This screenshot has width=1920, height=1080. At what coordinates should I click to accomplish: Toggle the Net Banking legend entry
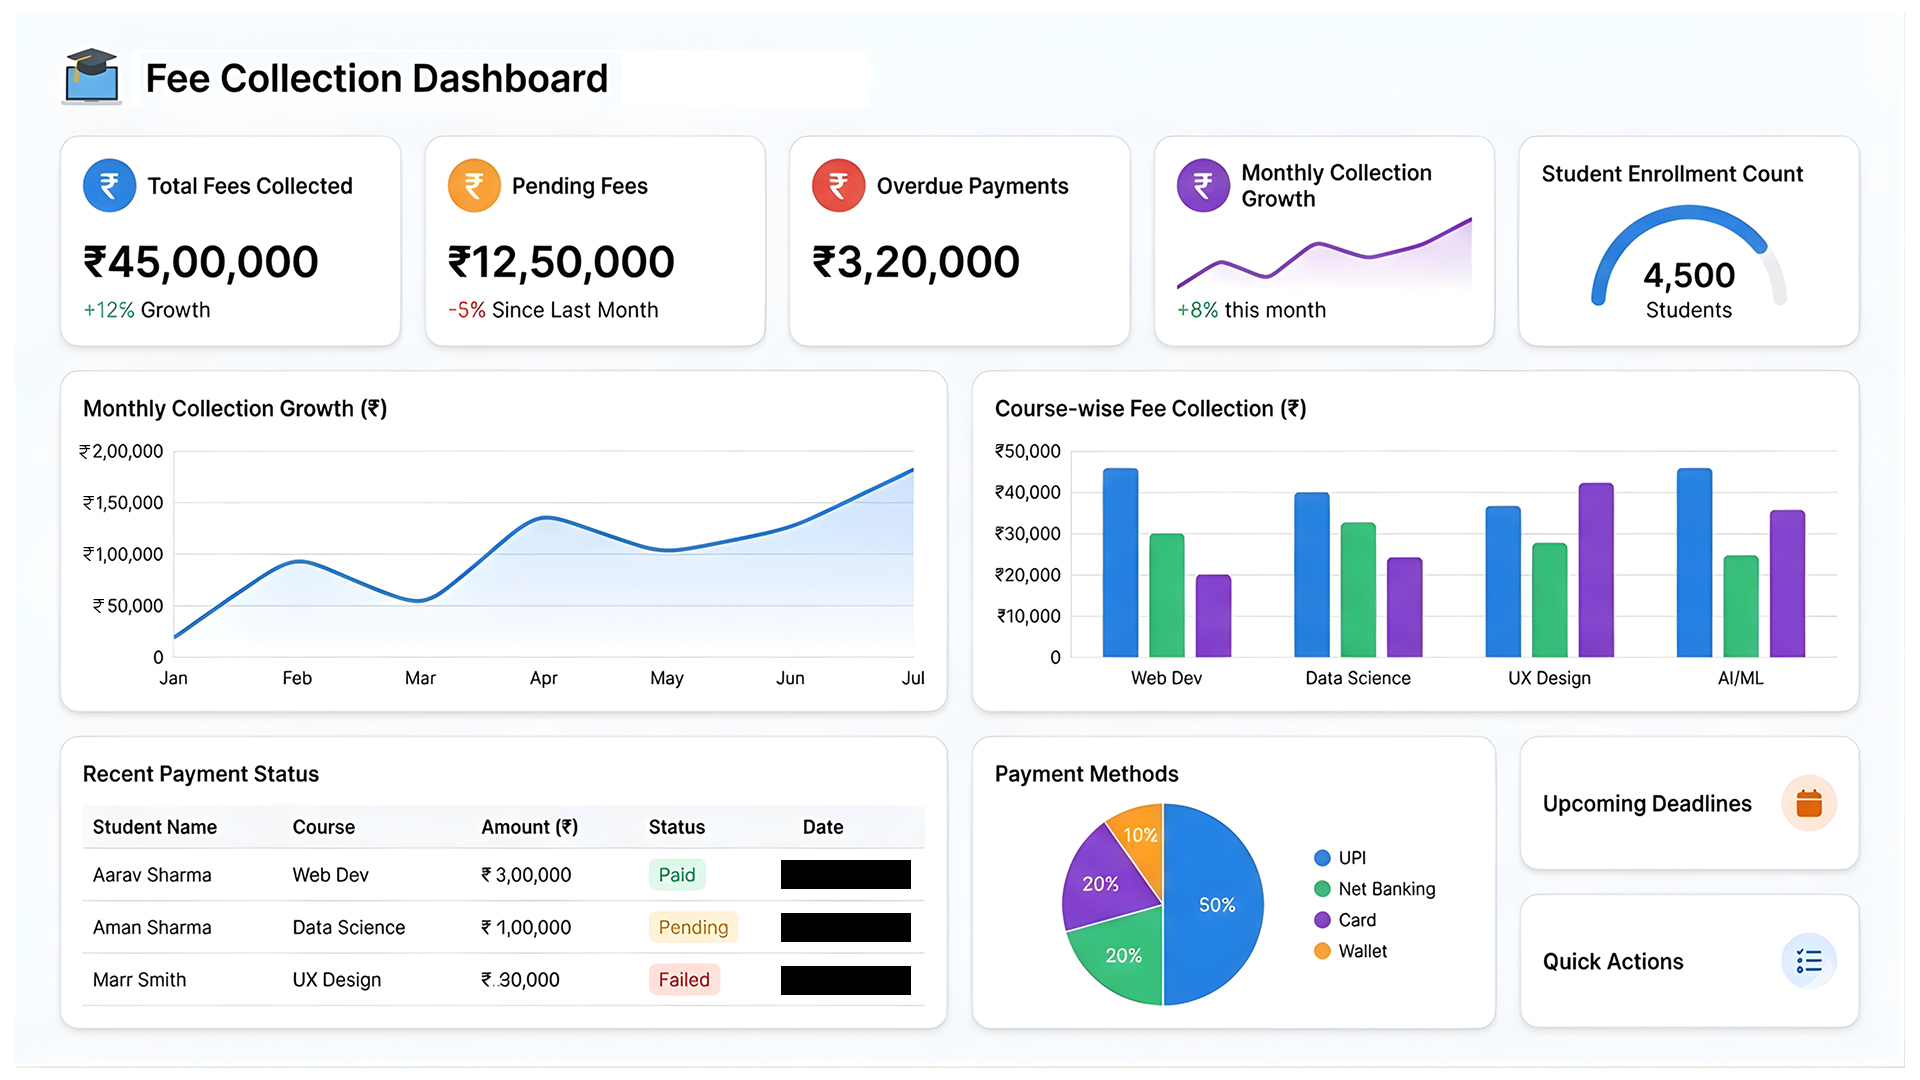pos(1377,889)
